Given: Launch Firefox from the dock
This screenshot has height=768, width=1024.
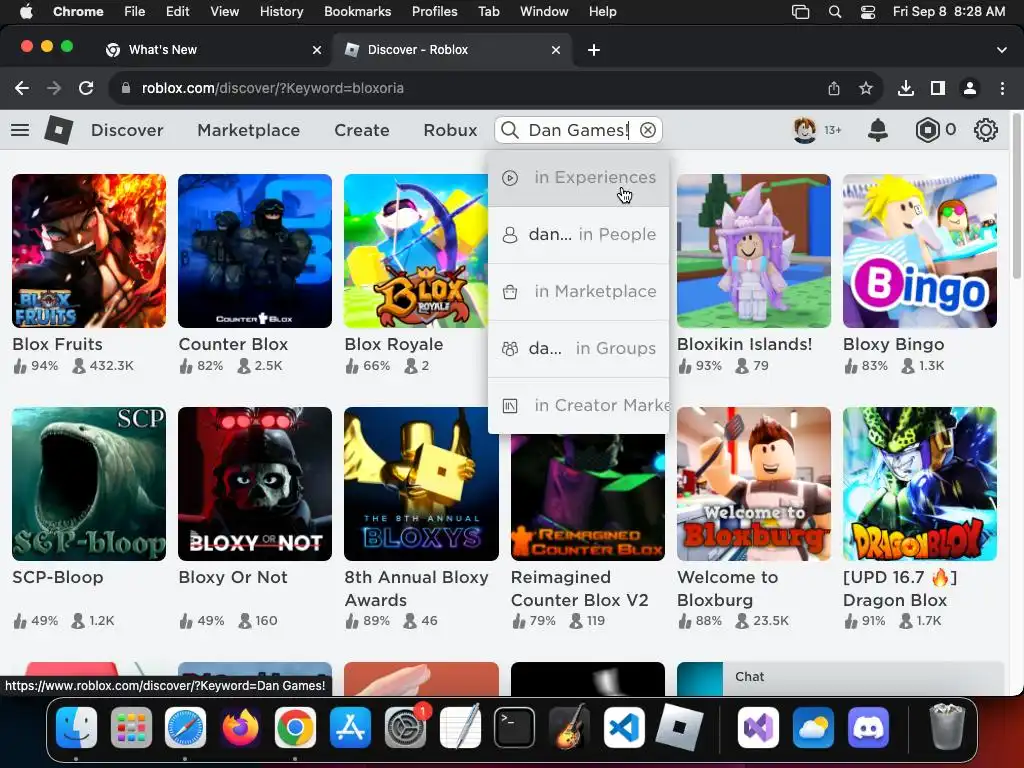Looking at the screenshot, I should tap(240, 728).
